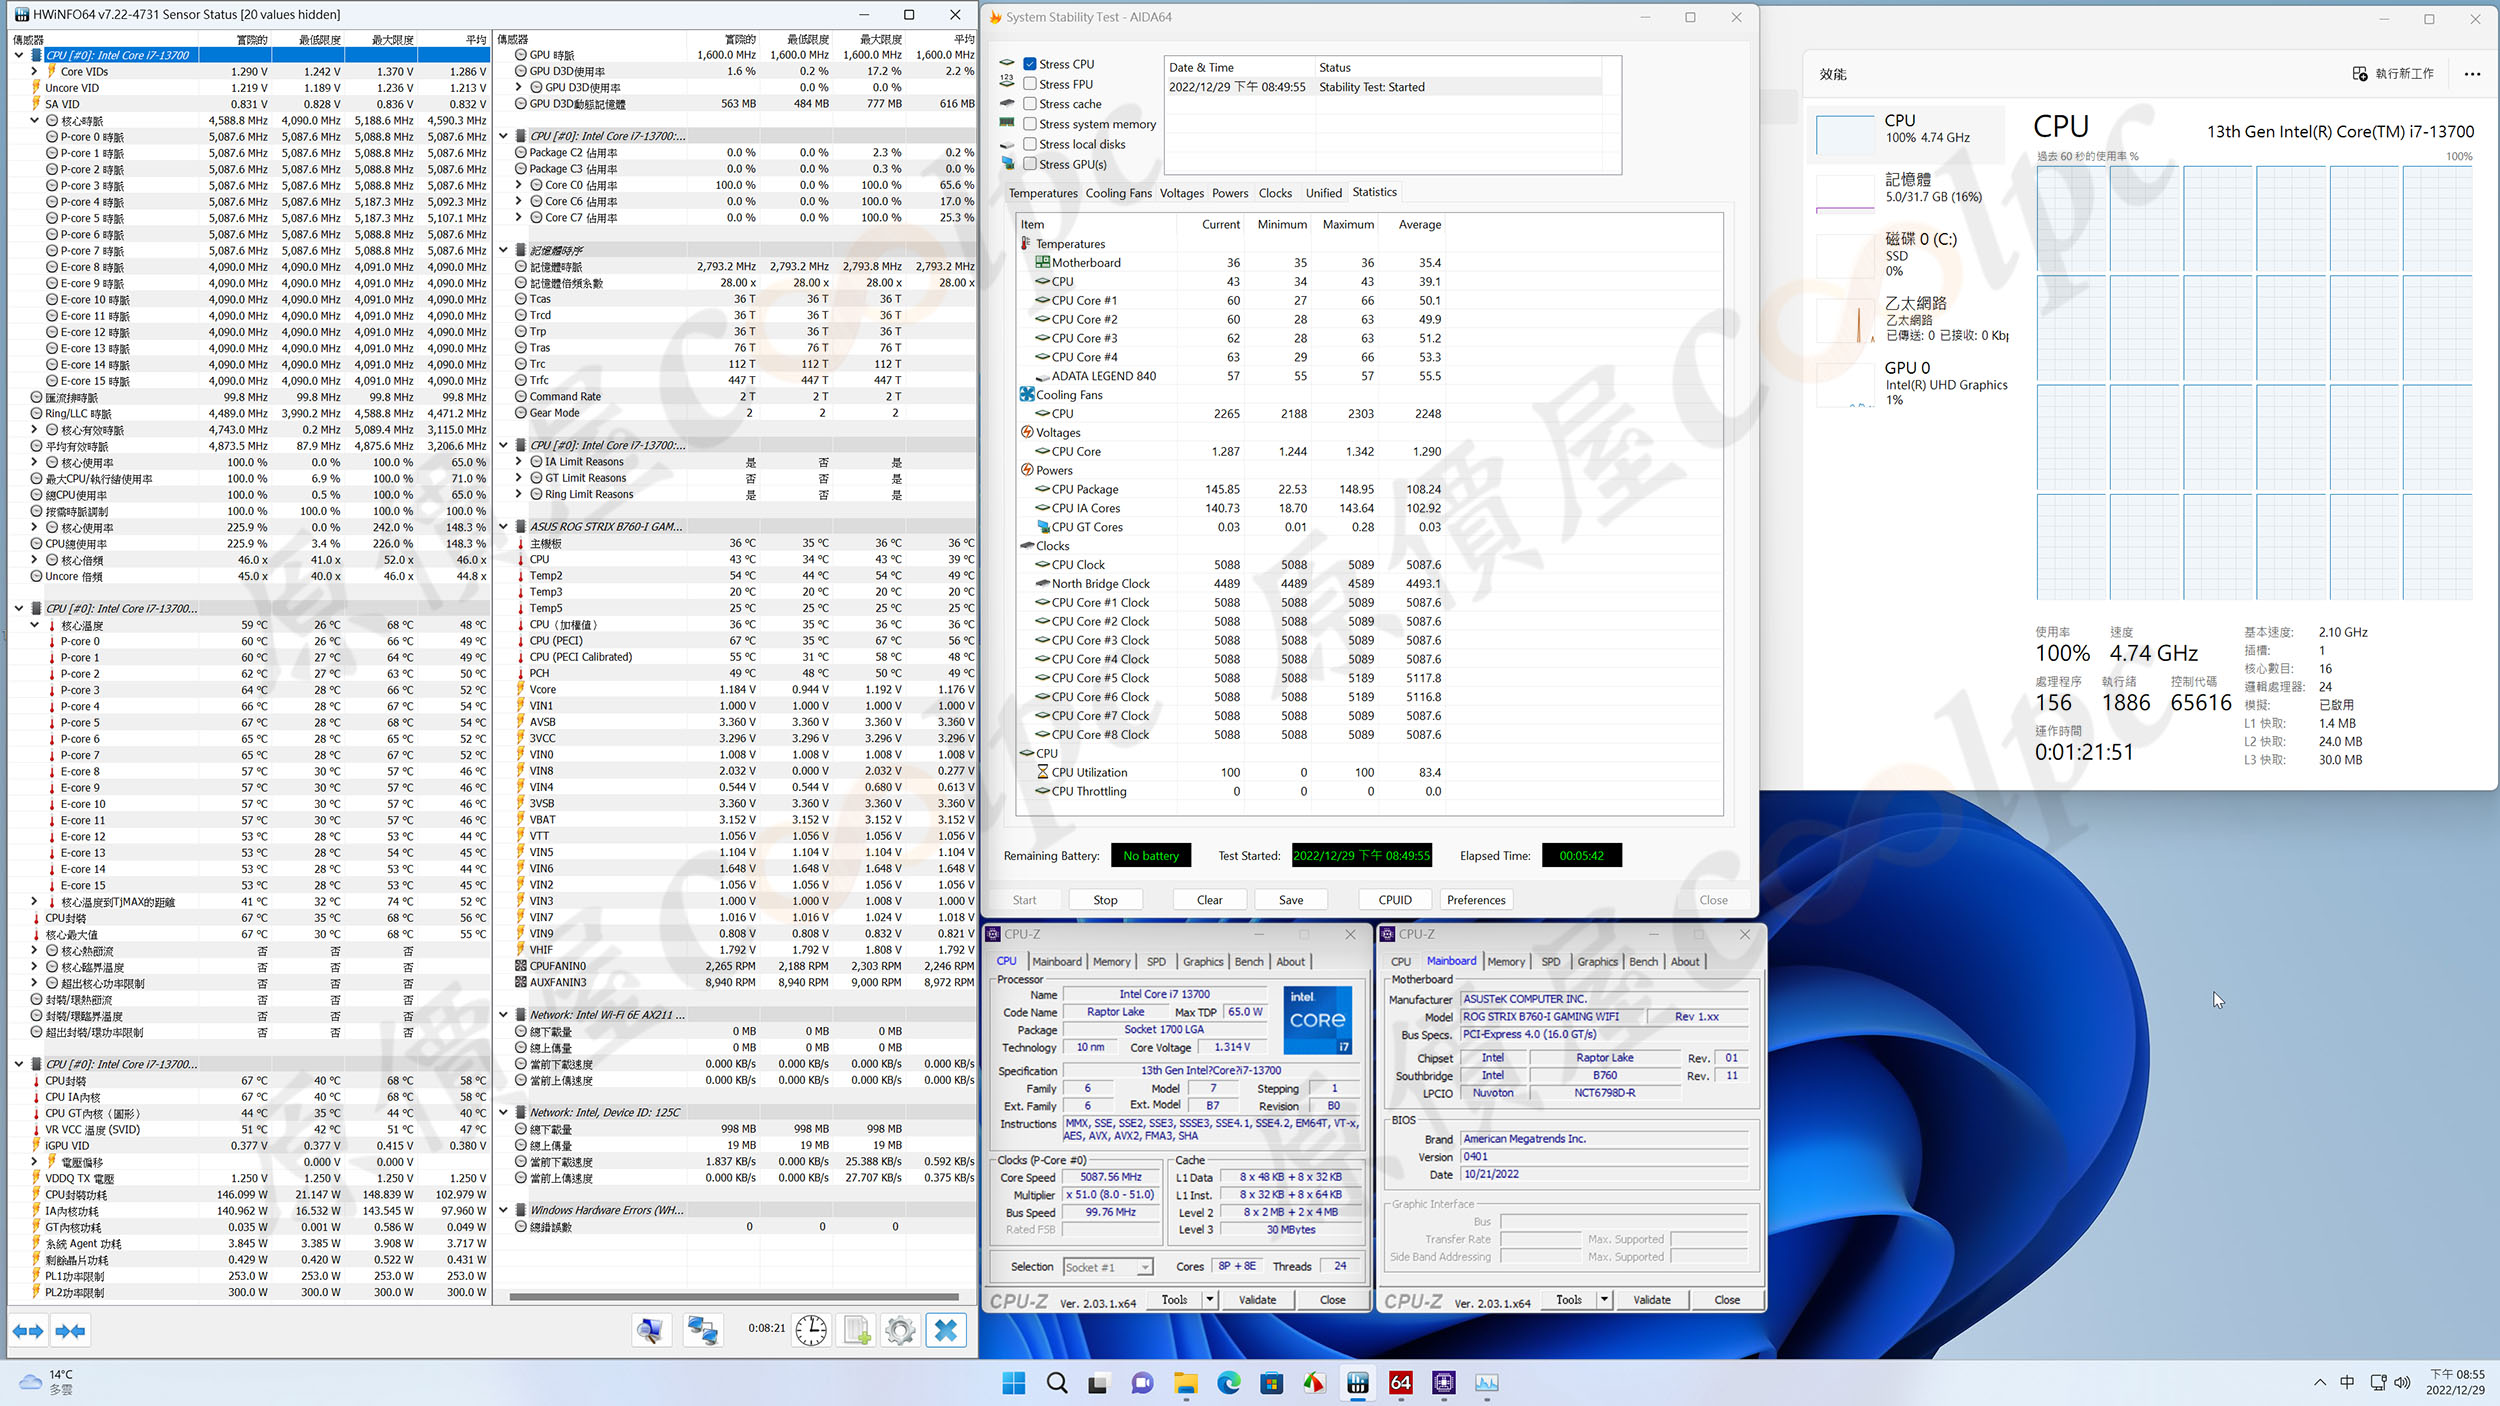Screen dimensions: 2500x1406
Task: Click the Core C0 佔用率 row in HWiNFO
Action: point(736,185)
